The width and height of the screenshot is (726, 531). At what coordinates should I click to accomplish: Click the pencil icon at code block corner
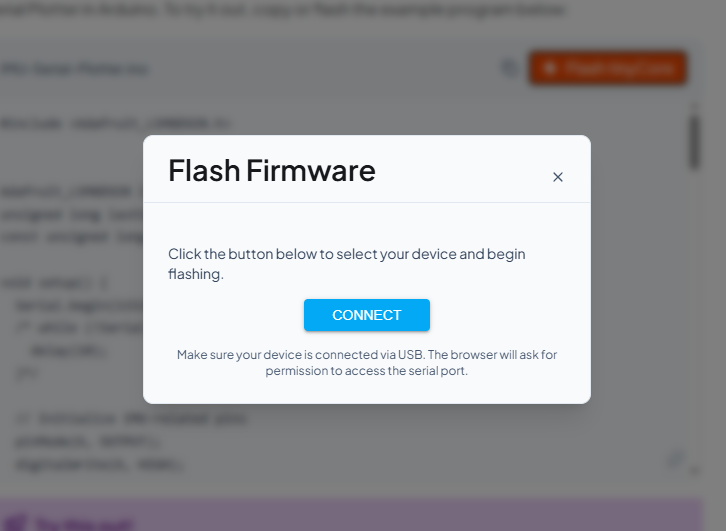[676, 460]
